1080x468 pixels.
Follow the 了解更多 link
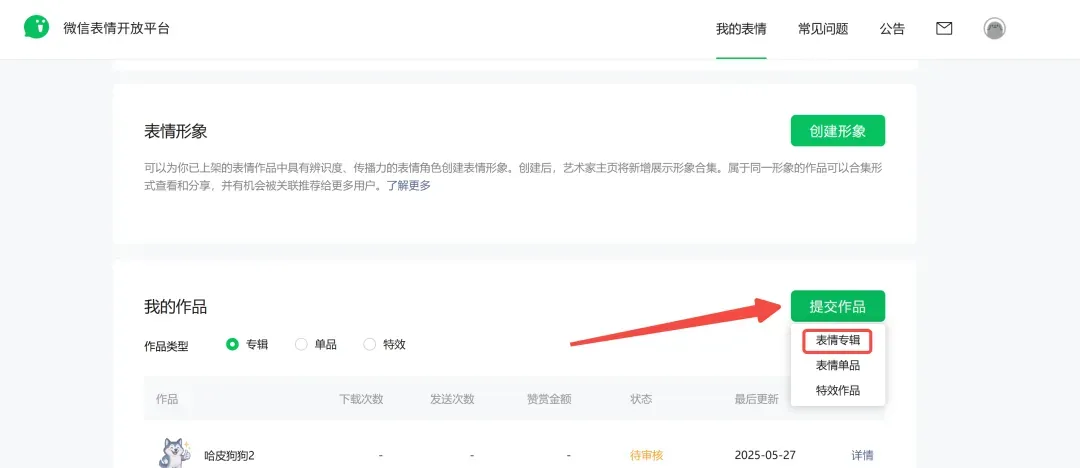tap(409, 185)
